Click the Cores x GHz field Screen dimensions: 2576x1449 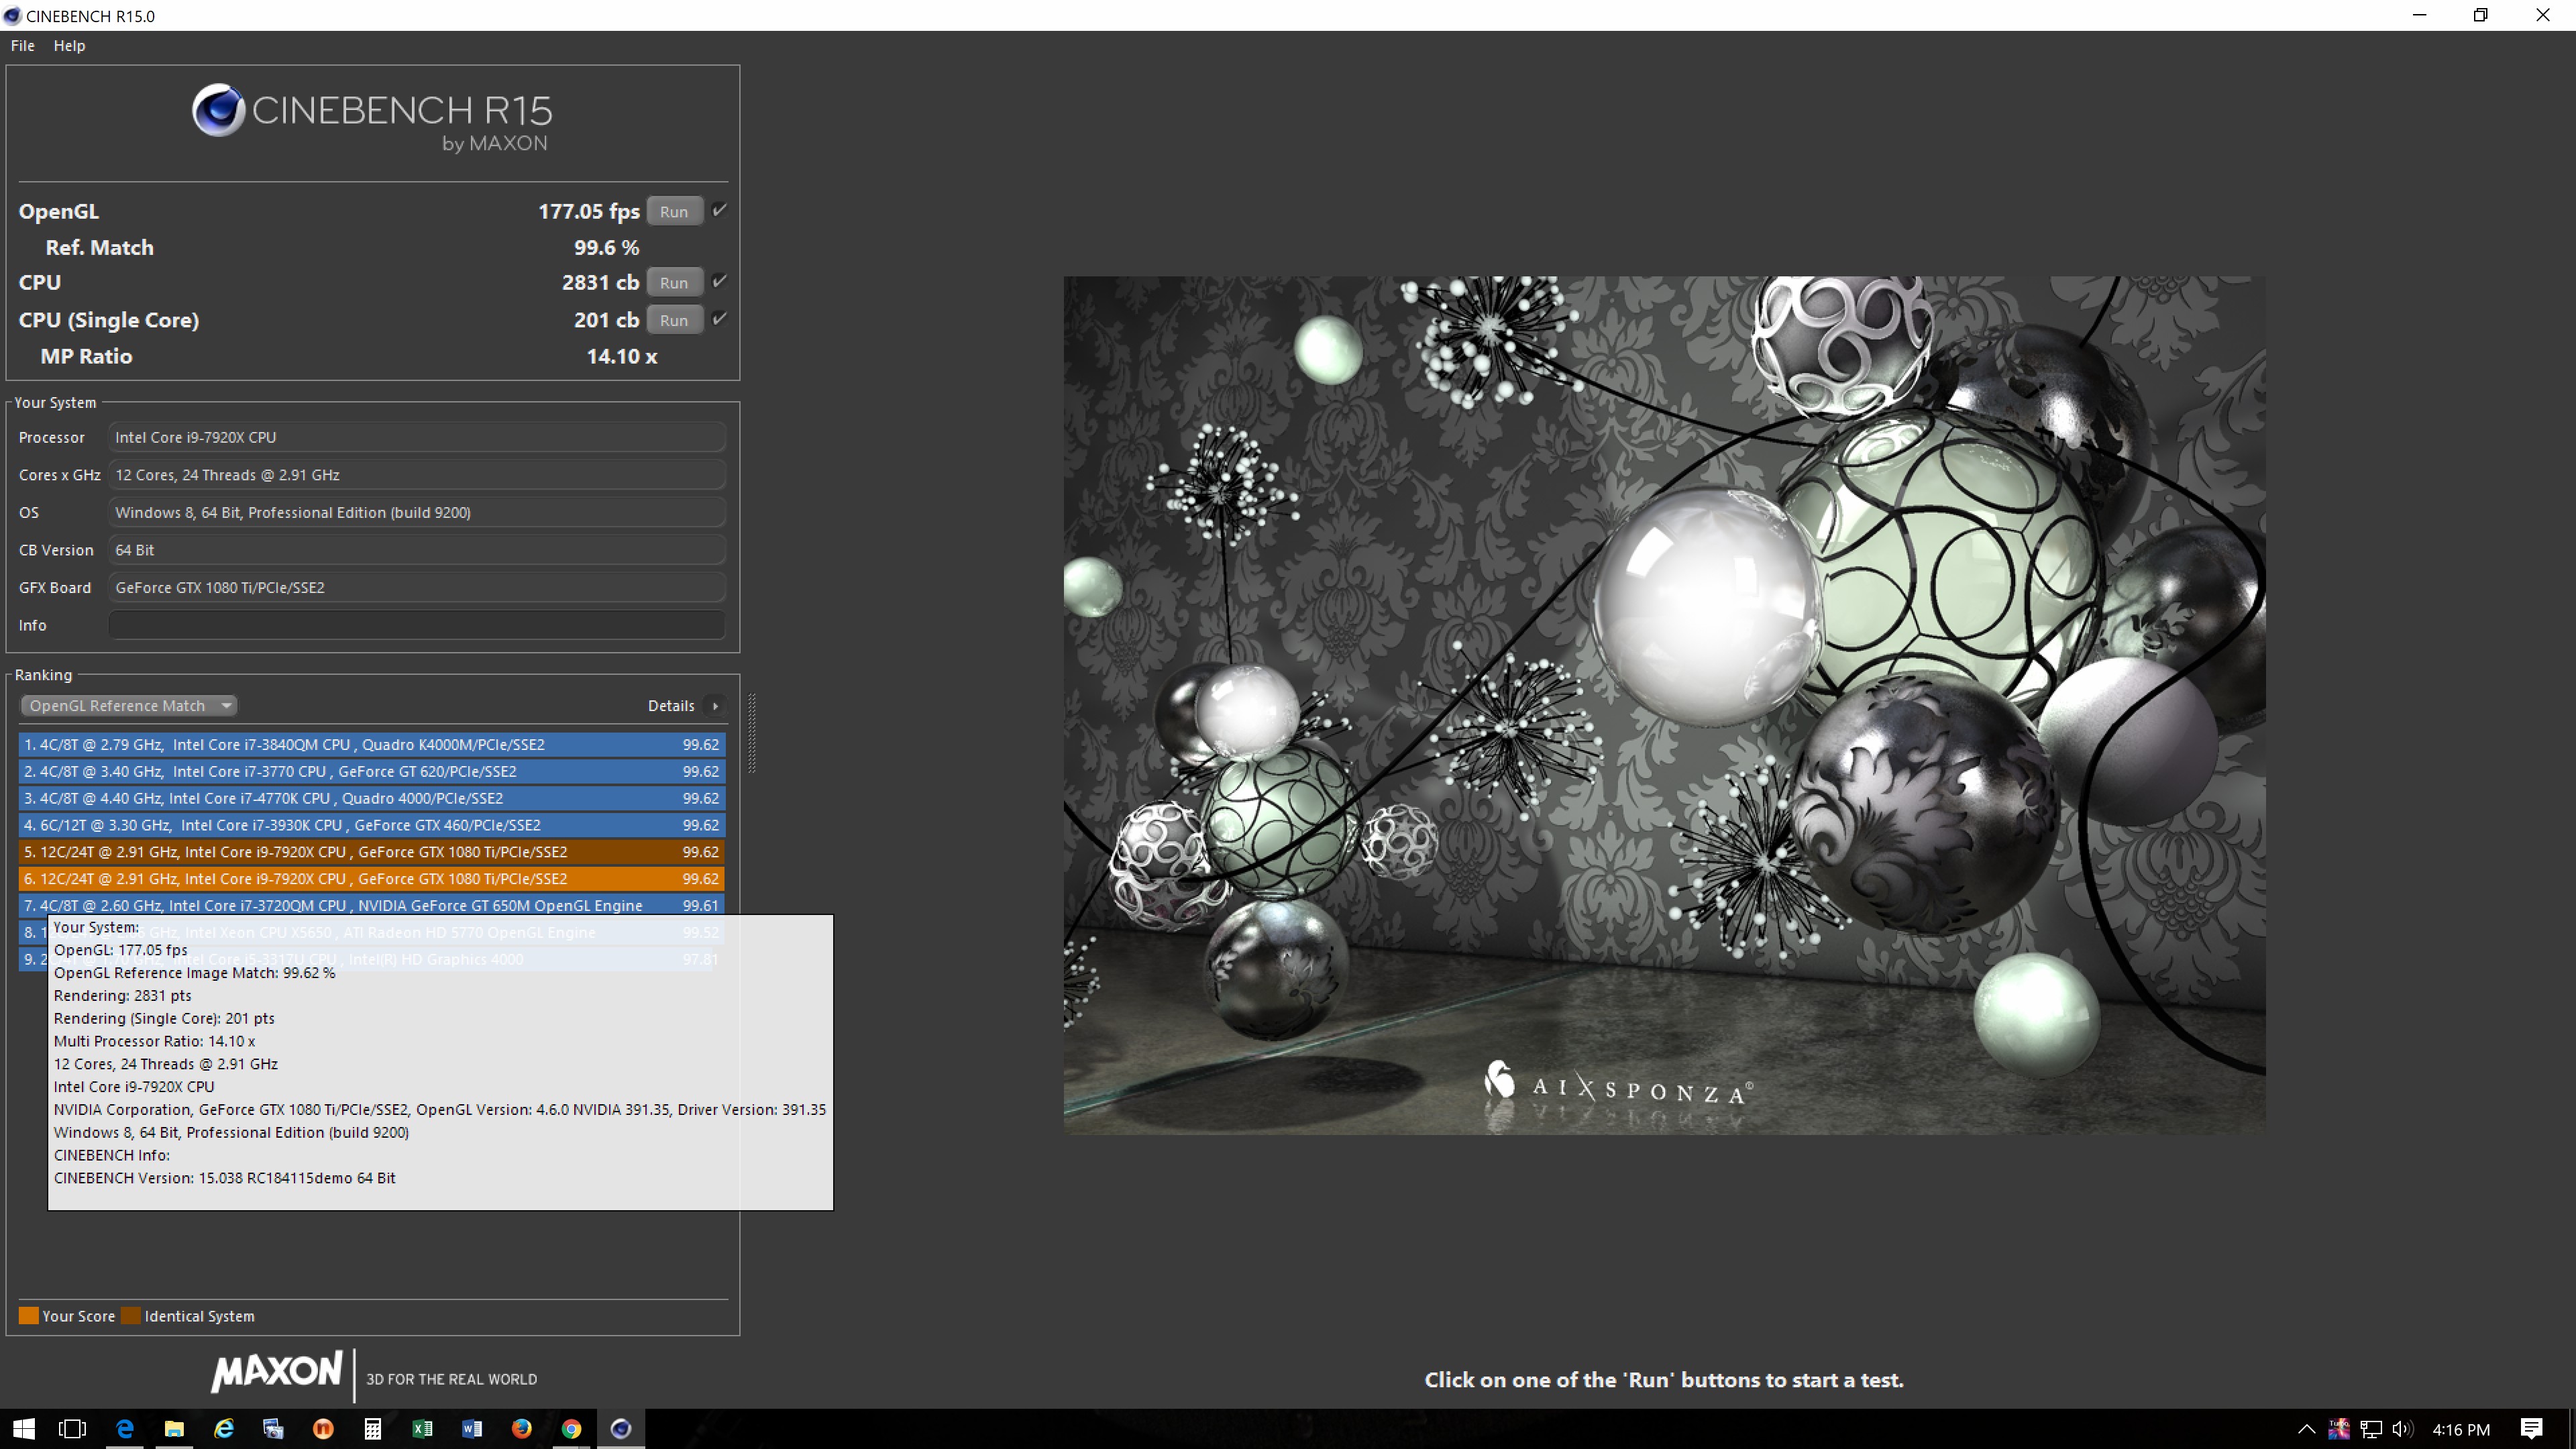(x=416, y=475)
